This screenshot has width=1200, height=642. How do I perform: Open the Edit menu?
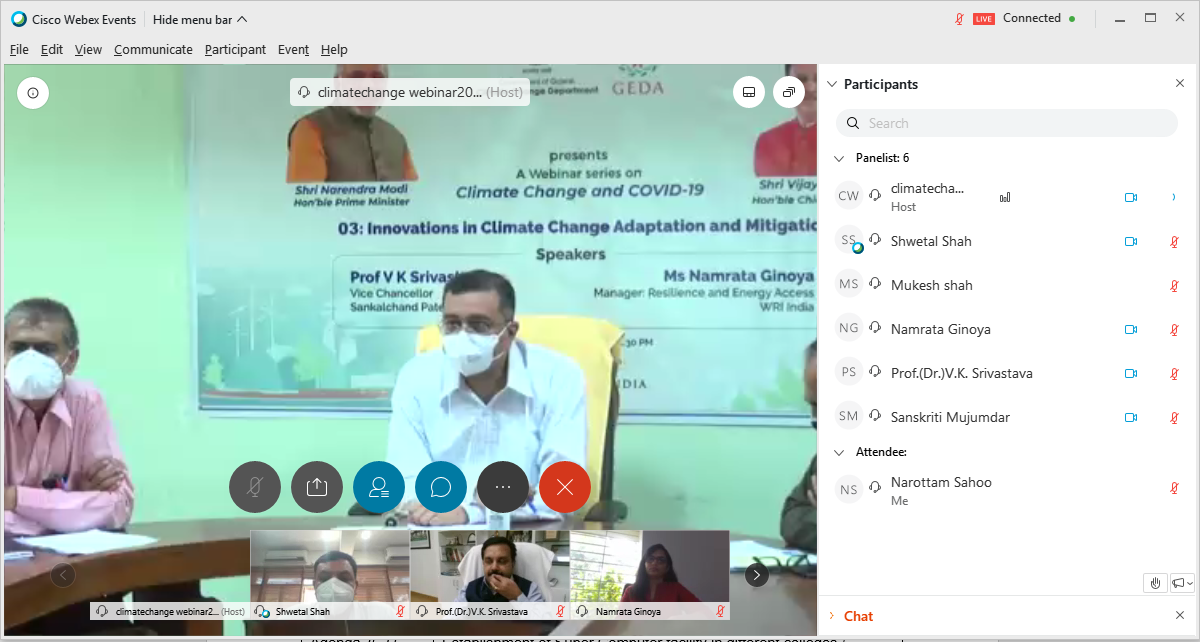click(52, 49)
